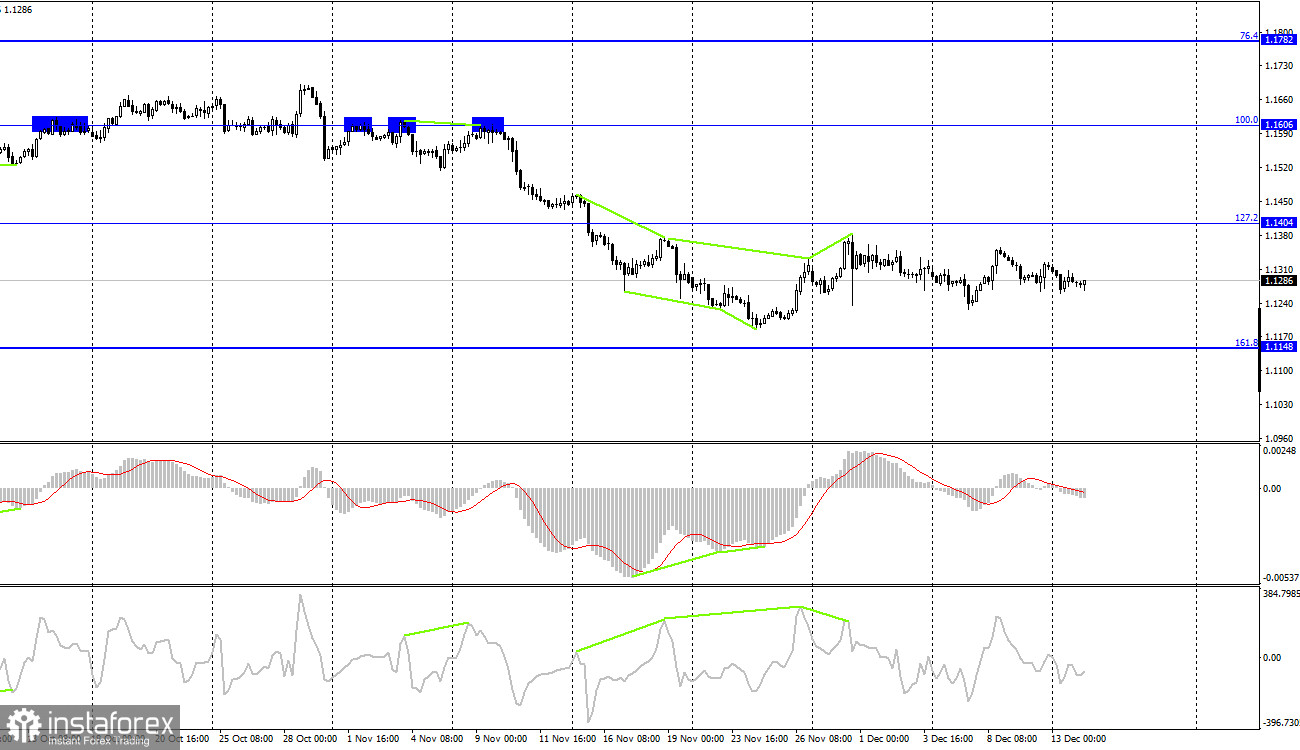Click the 3 Dec 16:00 date label
This screenshot has width=1300, height=750.
[948, 740]
